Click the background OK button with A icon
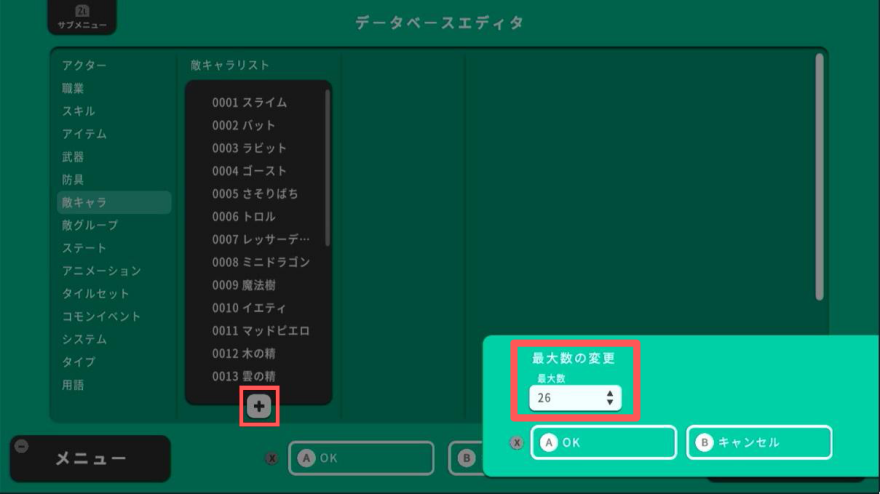The width and height of the screenshot is (880, 494). pyautogui.click(x=361, y=458)
